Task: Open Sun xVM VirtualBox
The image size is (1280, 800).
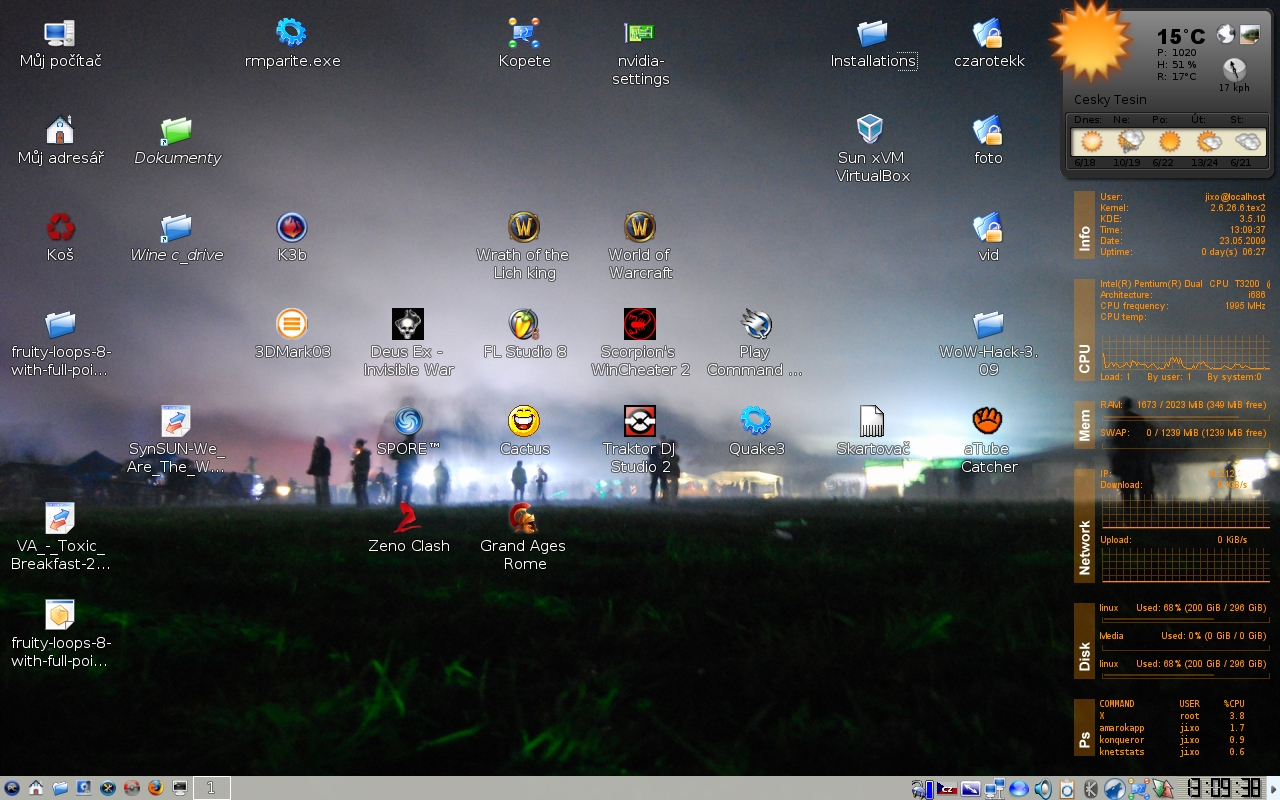Action: pos(871,130)
